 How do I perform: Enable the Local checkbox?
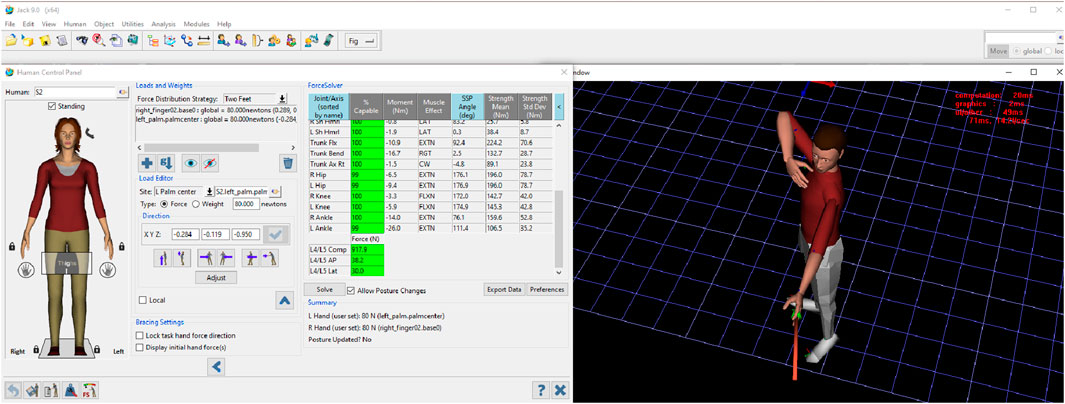point(143,300)
